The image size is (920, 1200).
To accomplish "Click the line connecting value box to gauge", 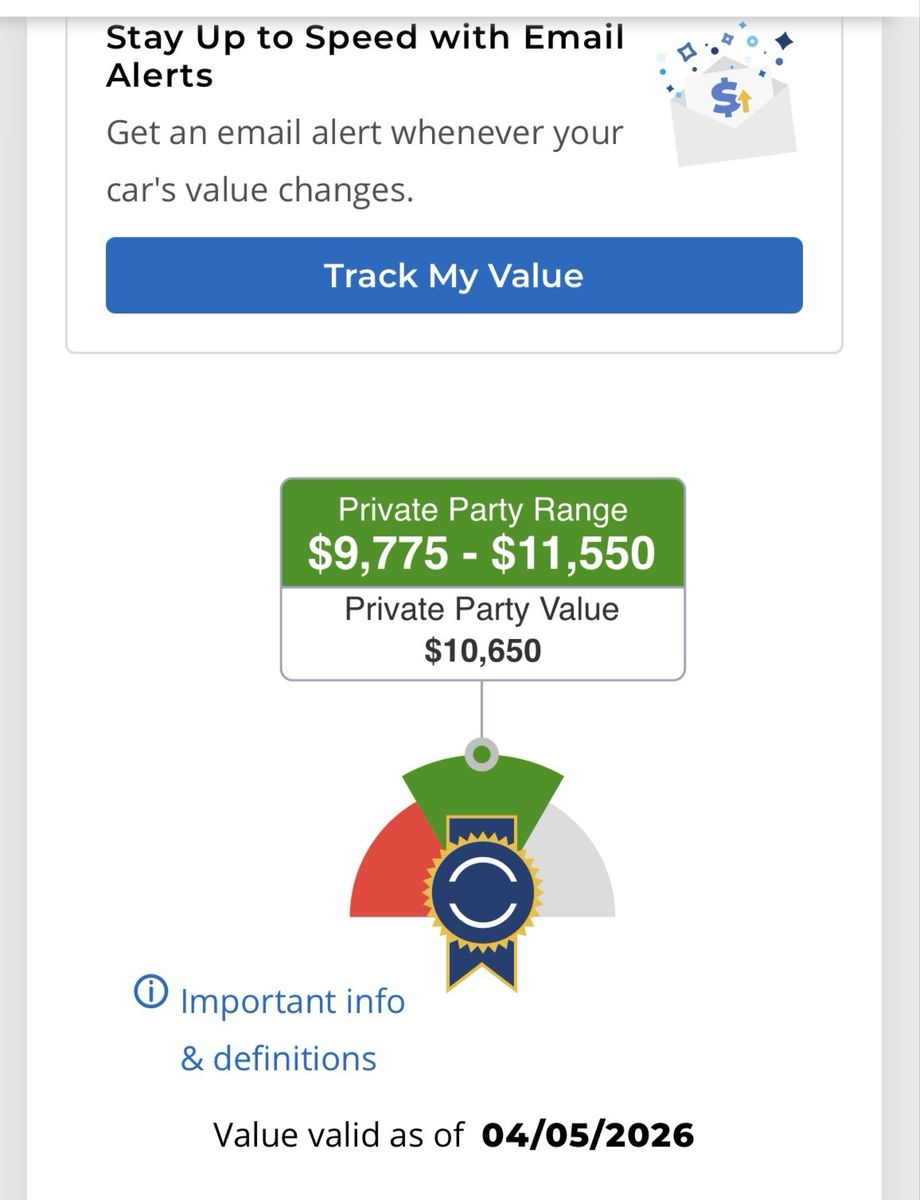I will [482, 710].
